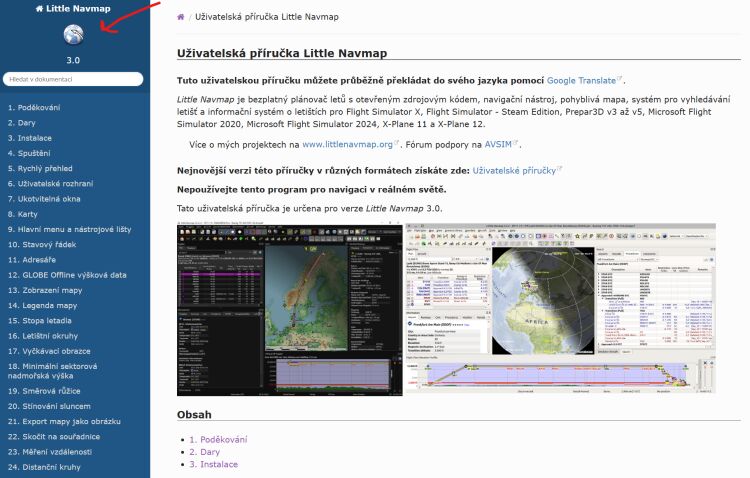Select 20. Stínování sluncem in sidebar
Screen dimensions: 750x478
(x=49, y=406)
